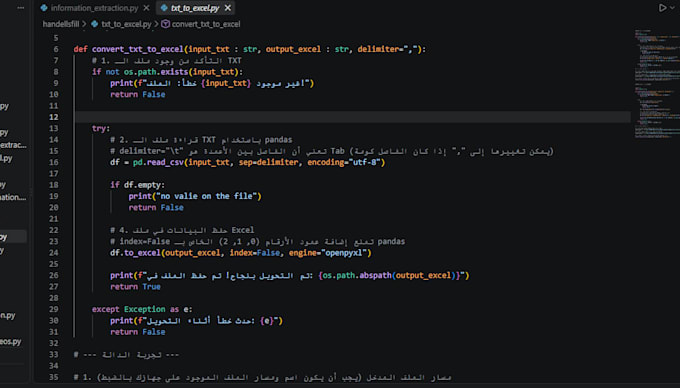Open explorer file ending in n.py

8,315
